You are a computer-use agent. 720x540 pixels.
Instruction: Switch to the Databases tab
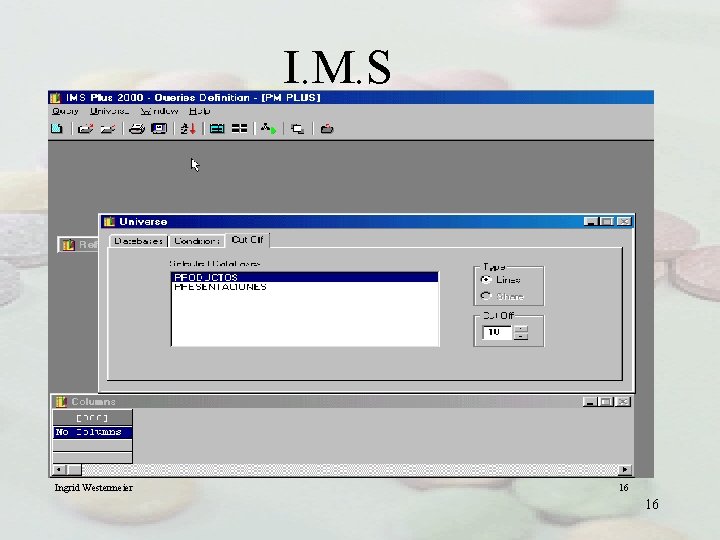click(x=138, y=241)
